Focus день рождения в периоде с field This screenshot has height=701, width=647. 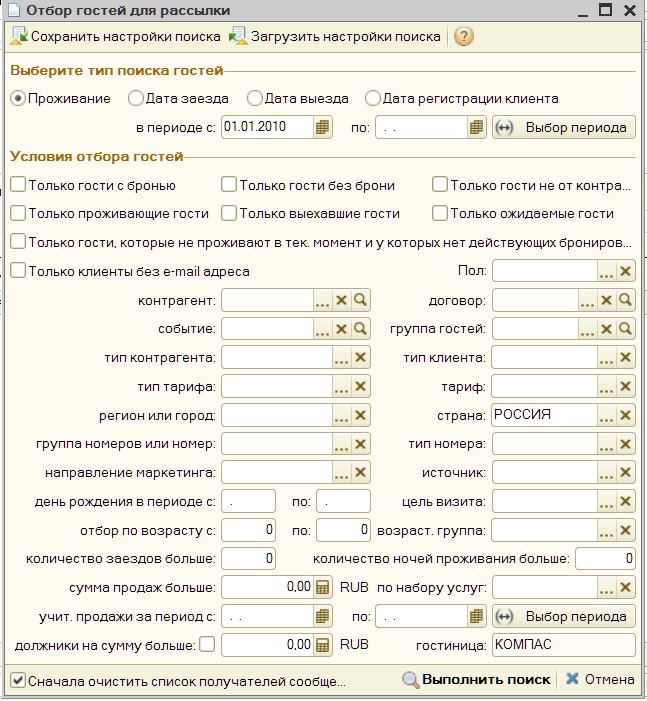coord(248,502)
